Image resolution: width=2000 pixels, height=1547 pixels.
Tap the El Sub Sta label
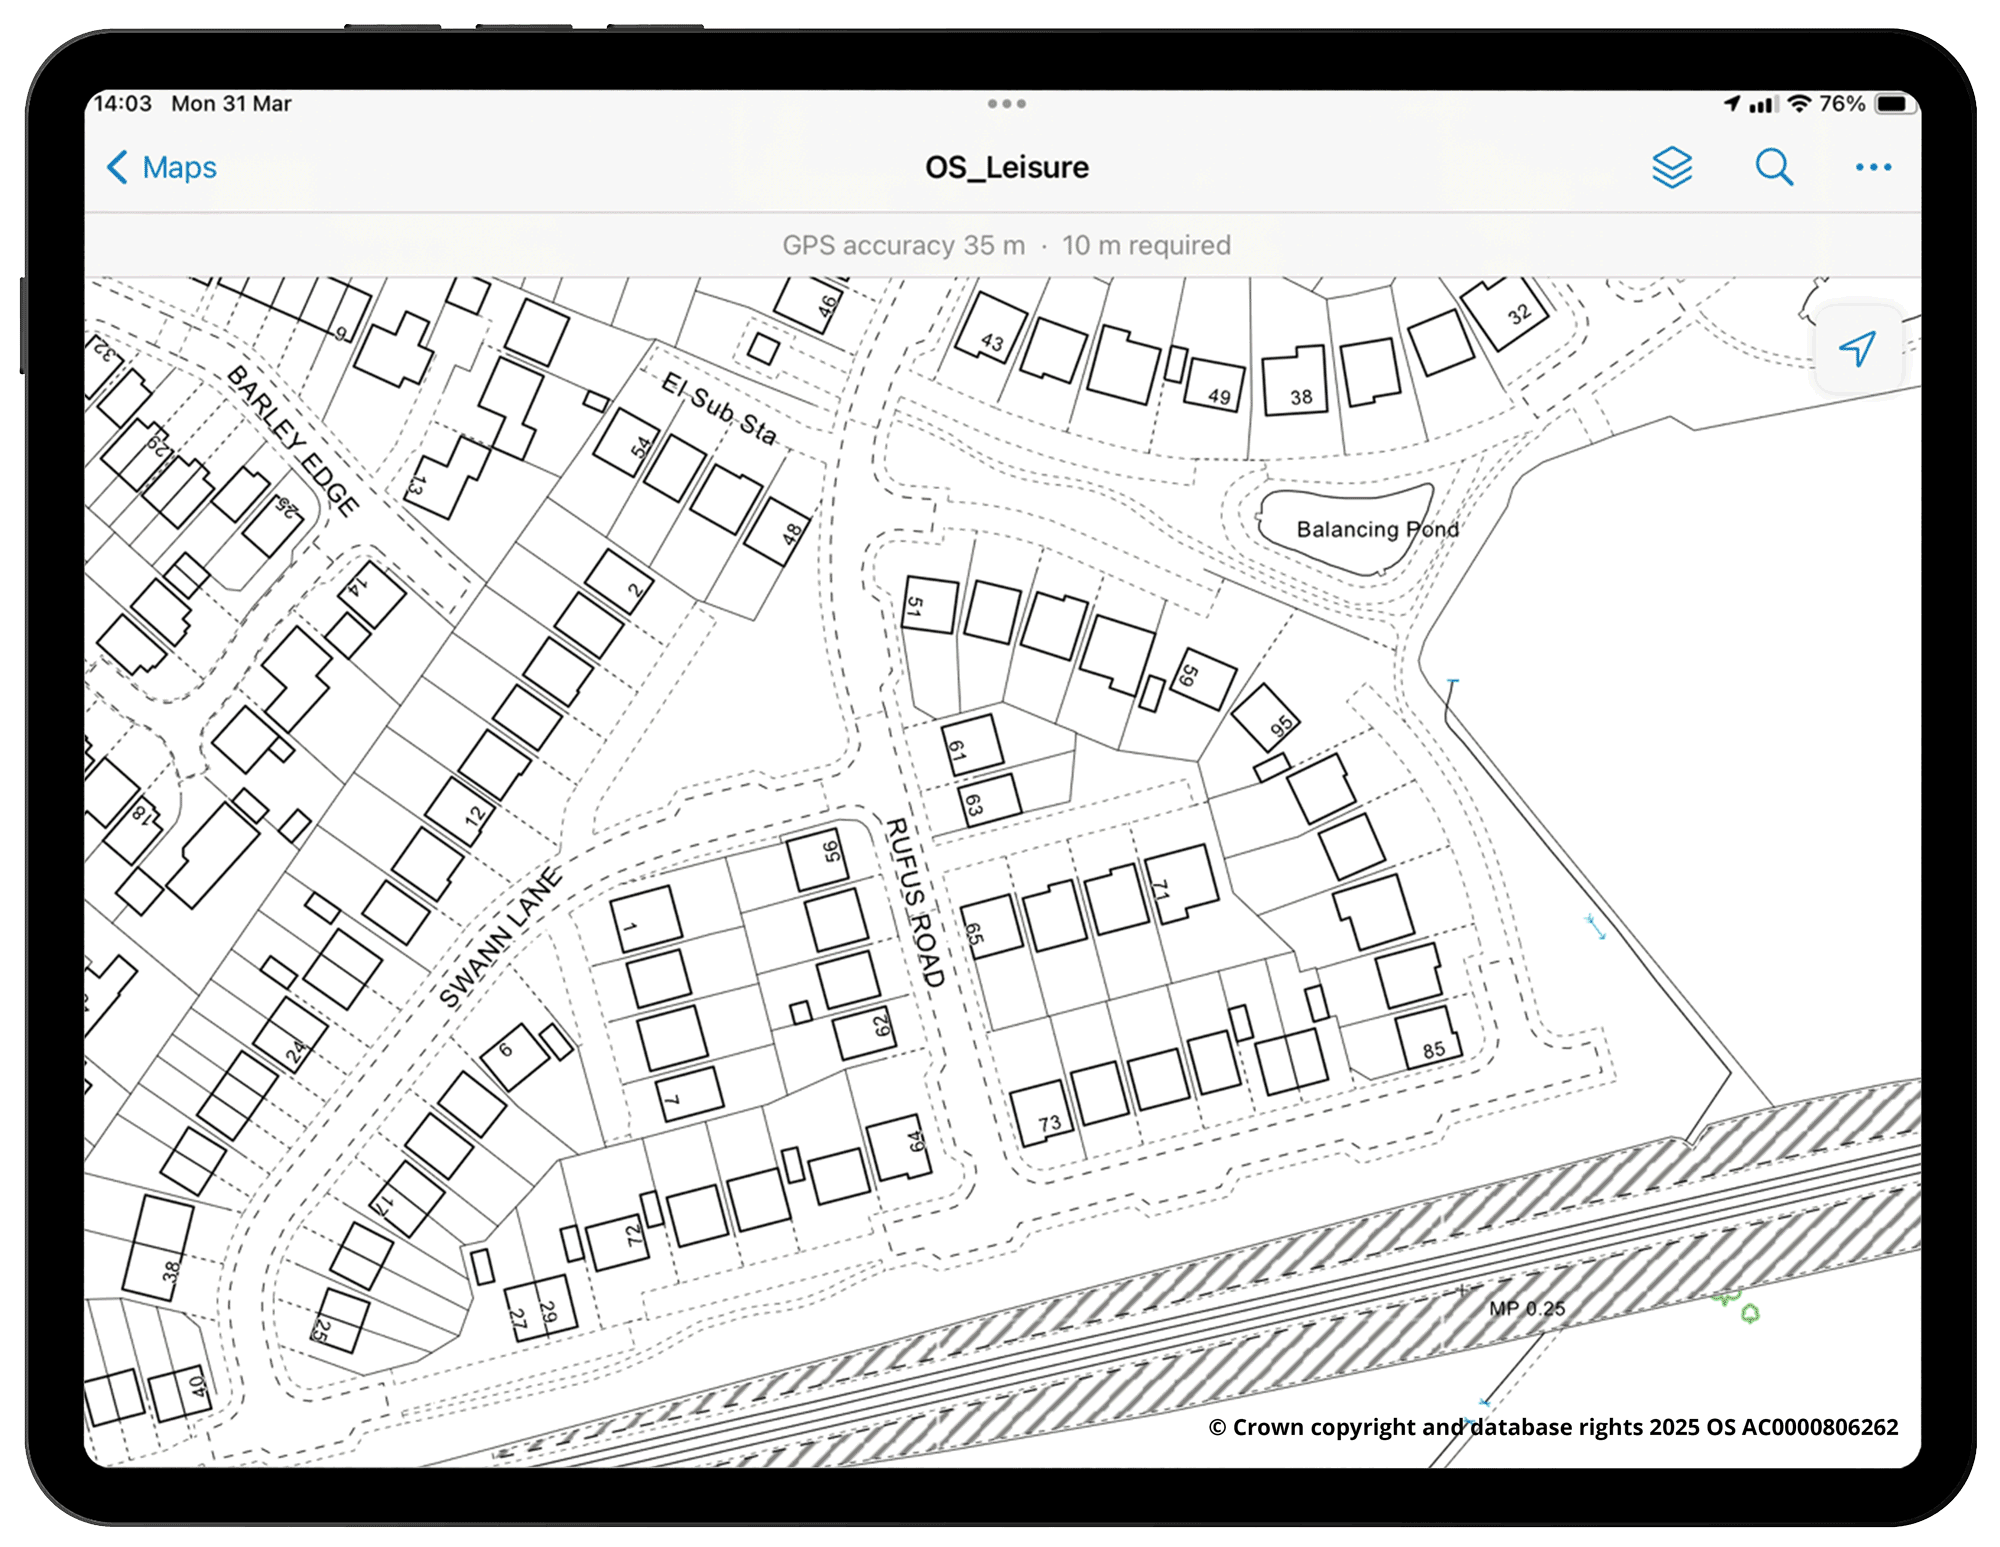coord(718,409)
